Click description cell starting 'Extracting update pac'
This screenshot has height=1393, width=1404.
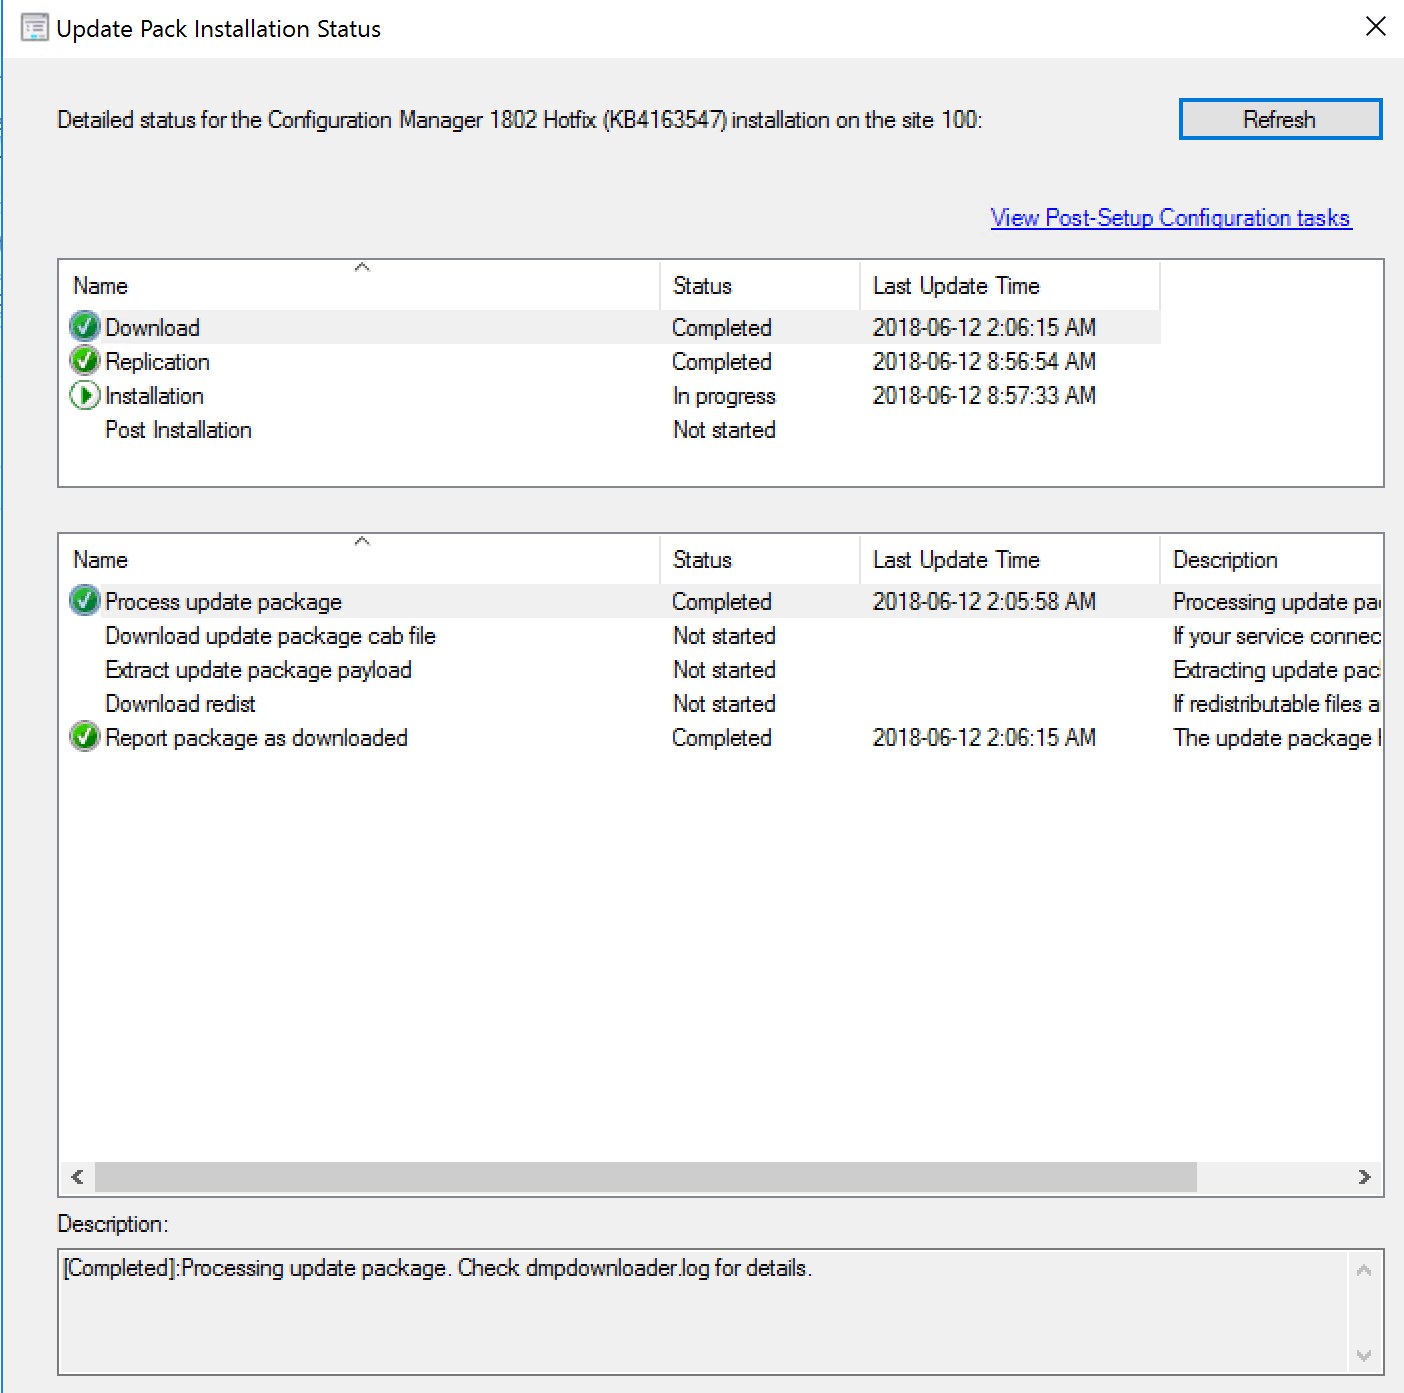pyautogui.click(x=1277, y=669)
